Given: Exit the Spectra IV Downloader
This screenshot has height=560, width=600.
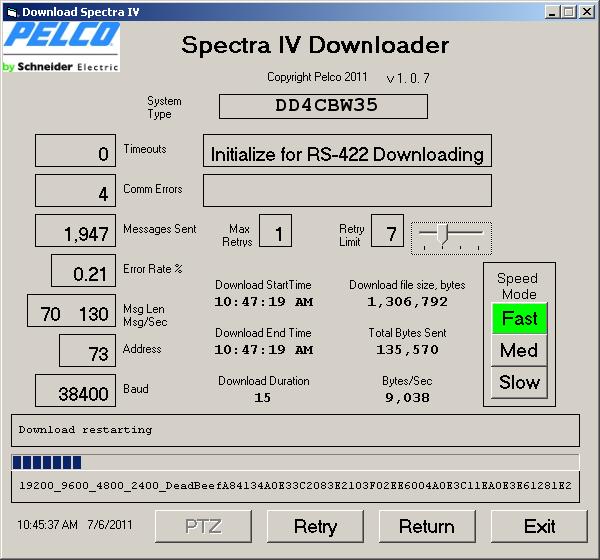Looking at the screenshot, I should pyautogui.click(x=539, y=526).
